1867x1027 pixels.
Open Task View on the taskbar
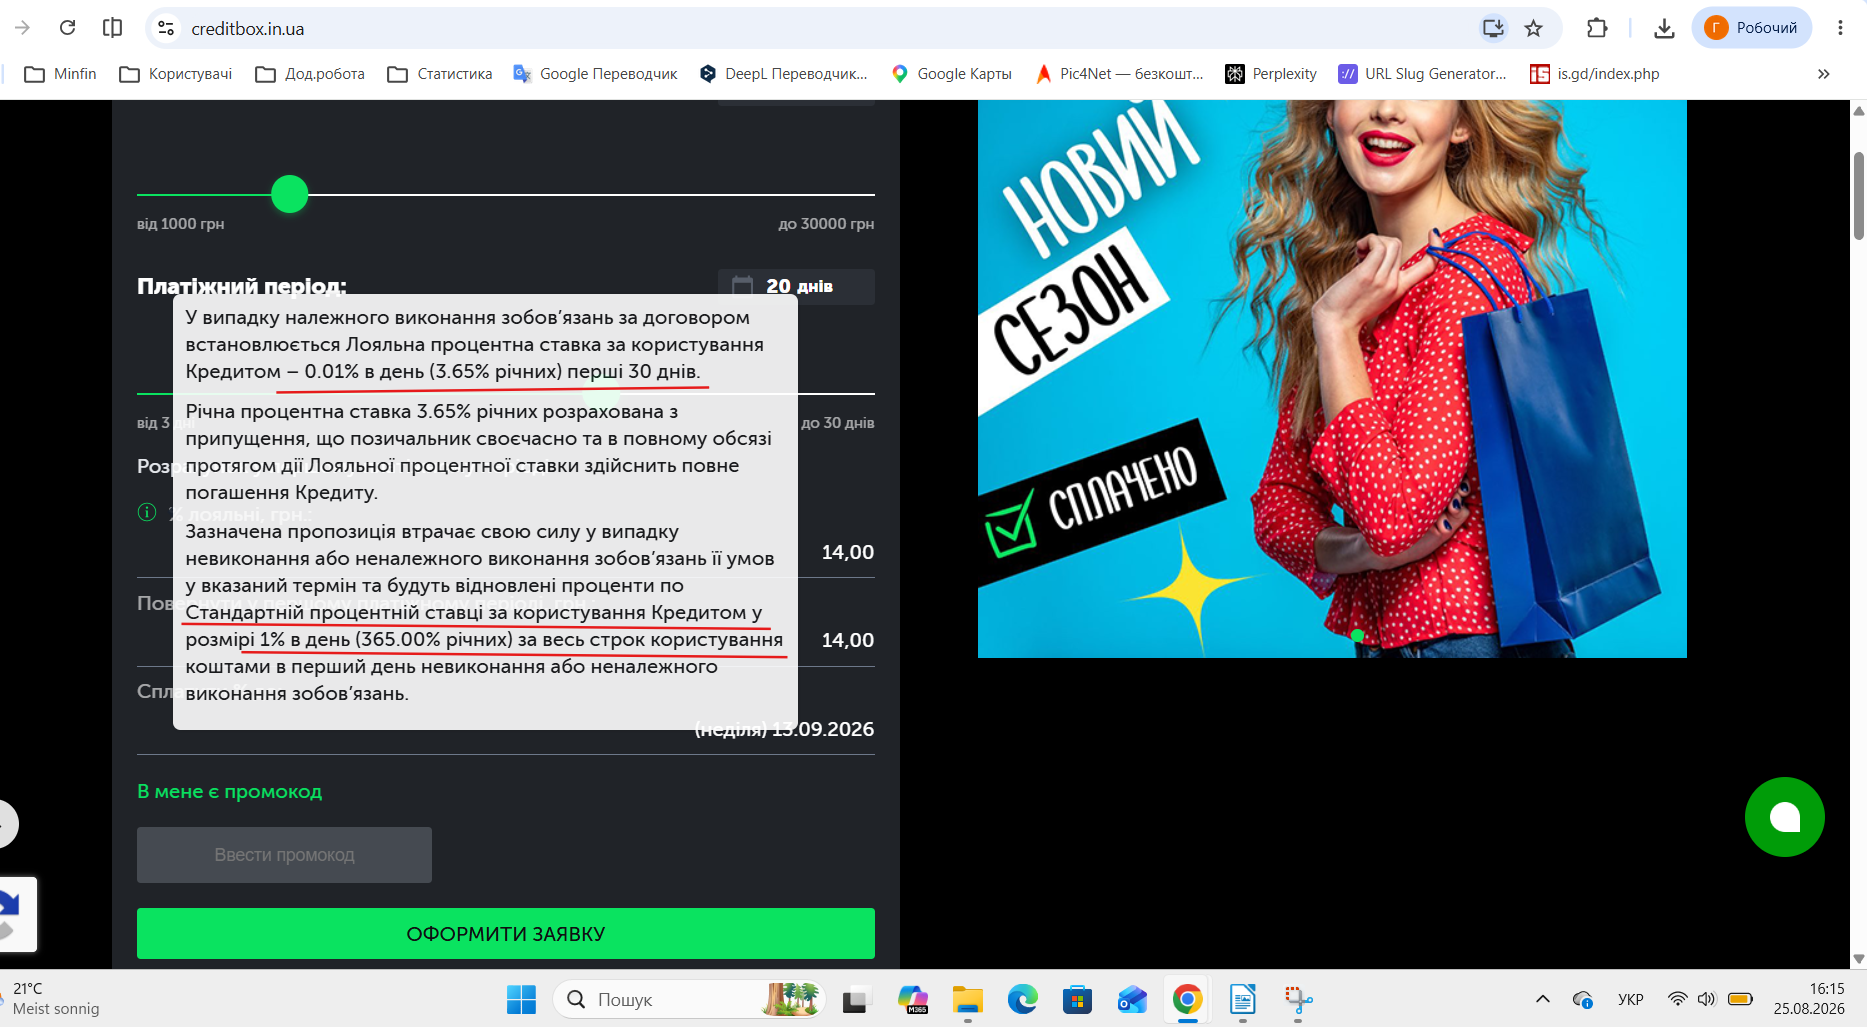[x=856, y=999]
